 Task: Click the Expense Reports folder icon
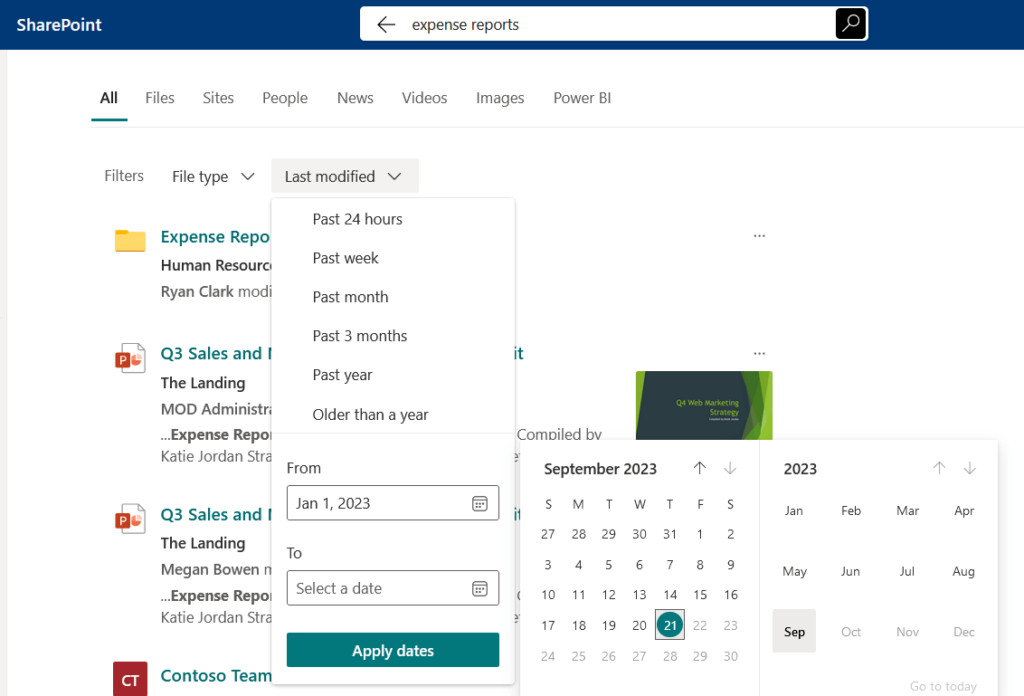coord(130,240)
